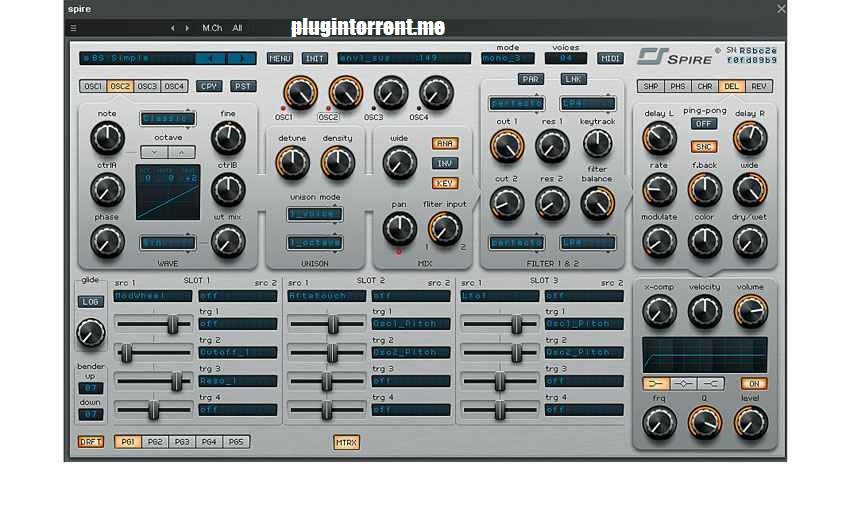The height and width of the screenshot is (505, 850).
Task: Open the MTRX matrix button
Action: coord(346,442)
